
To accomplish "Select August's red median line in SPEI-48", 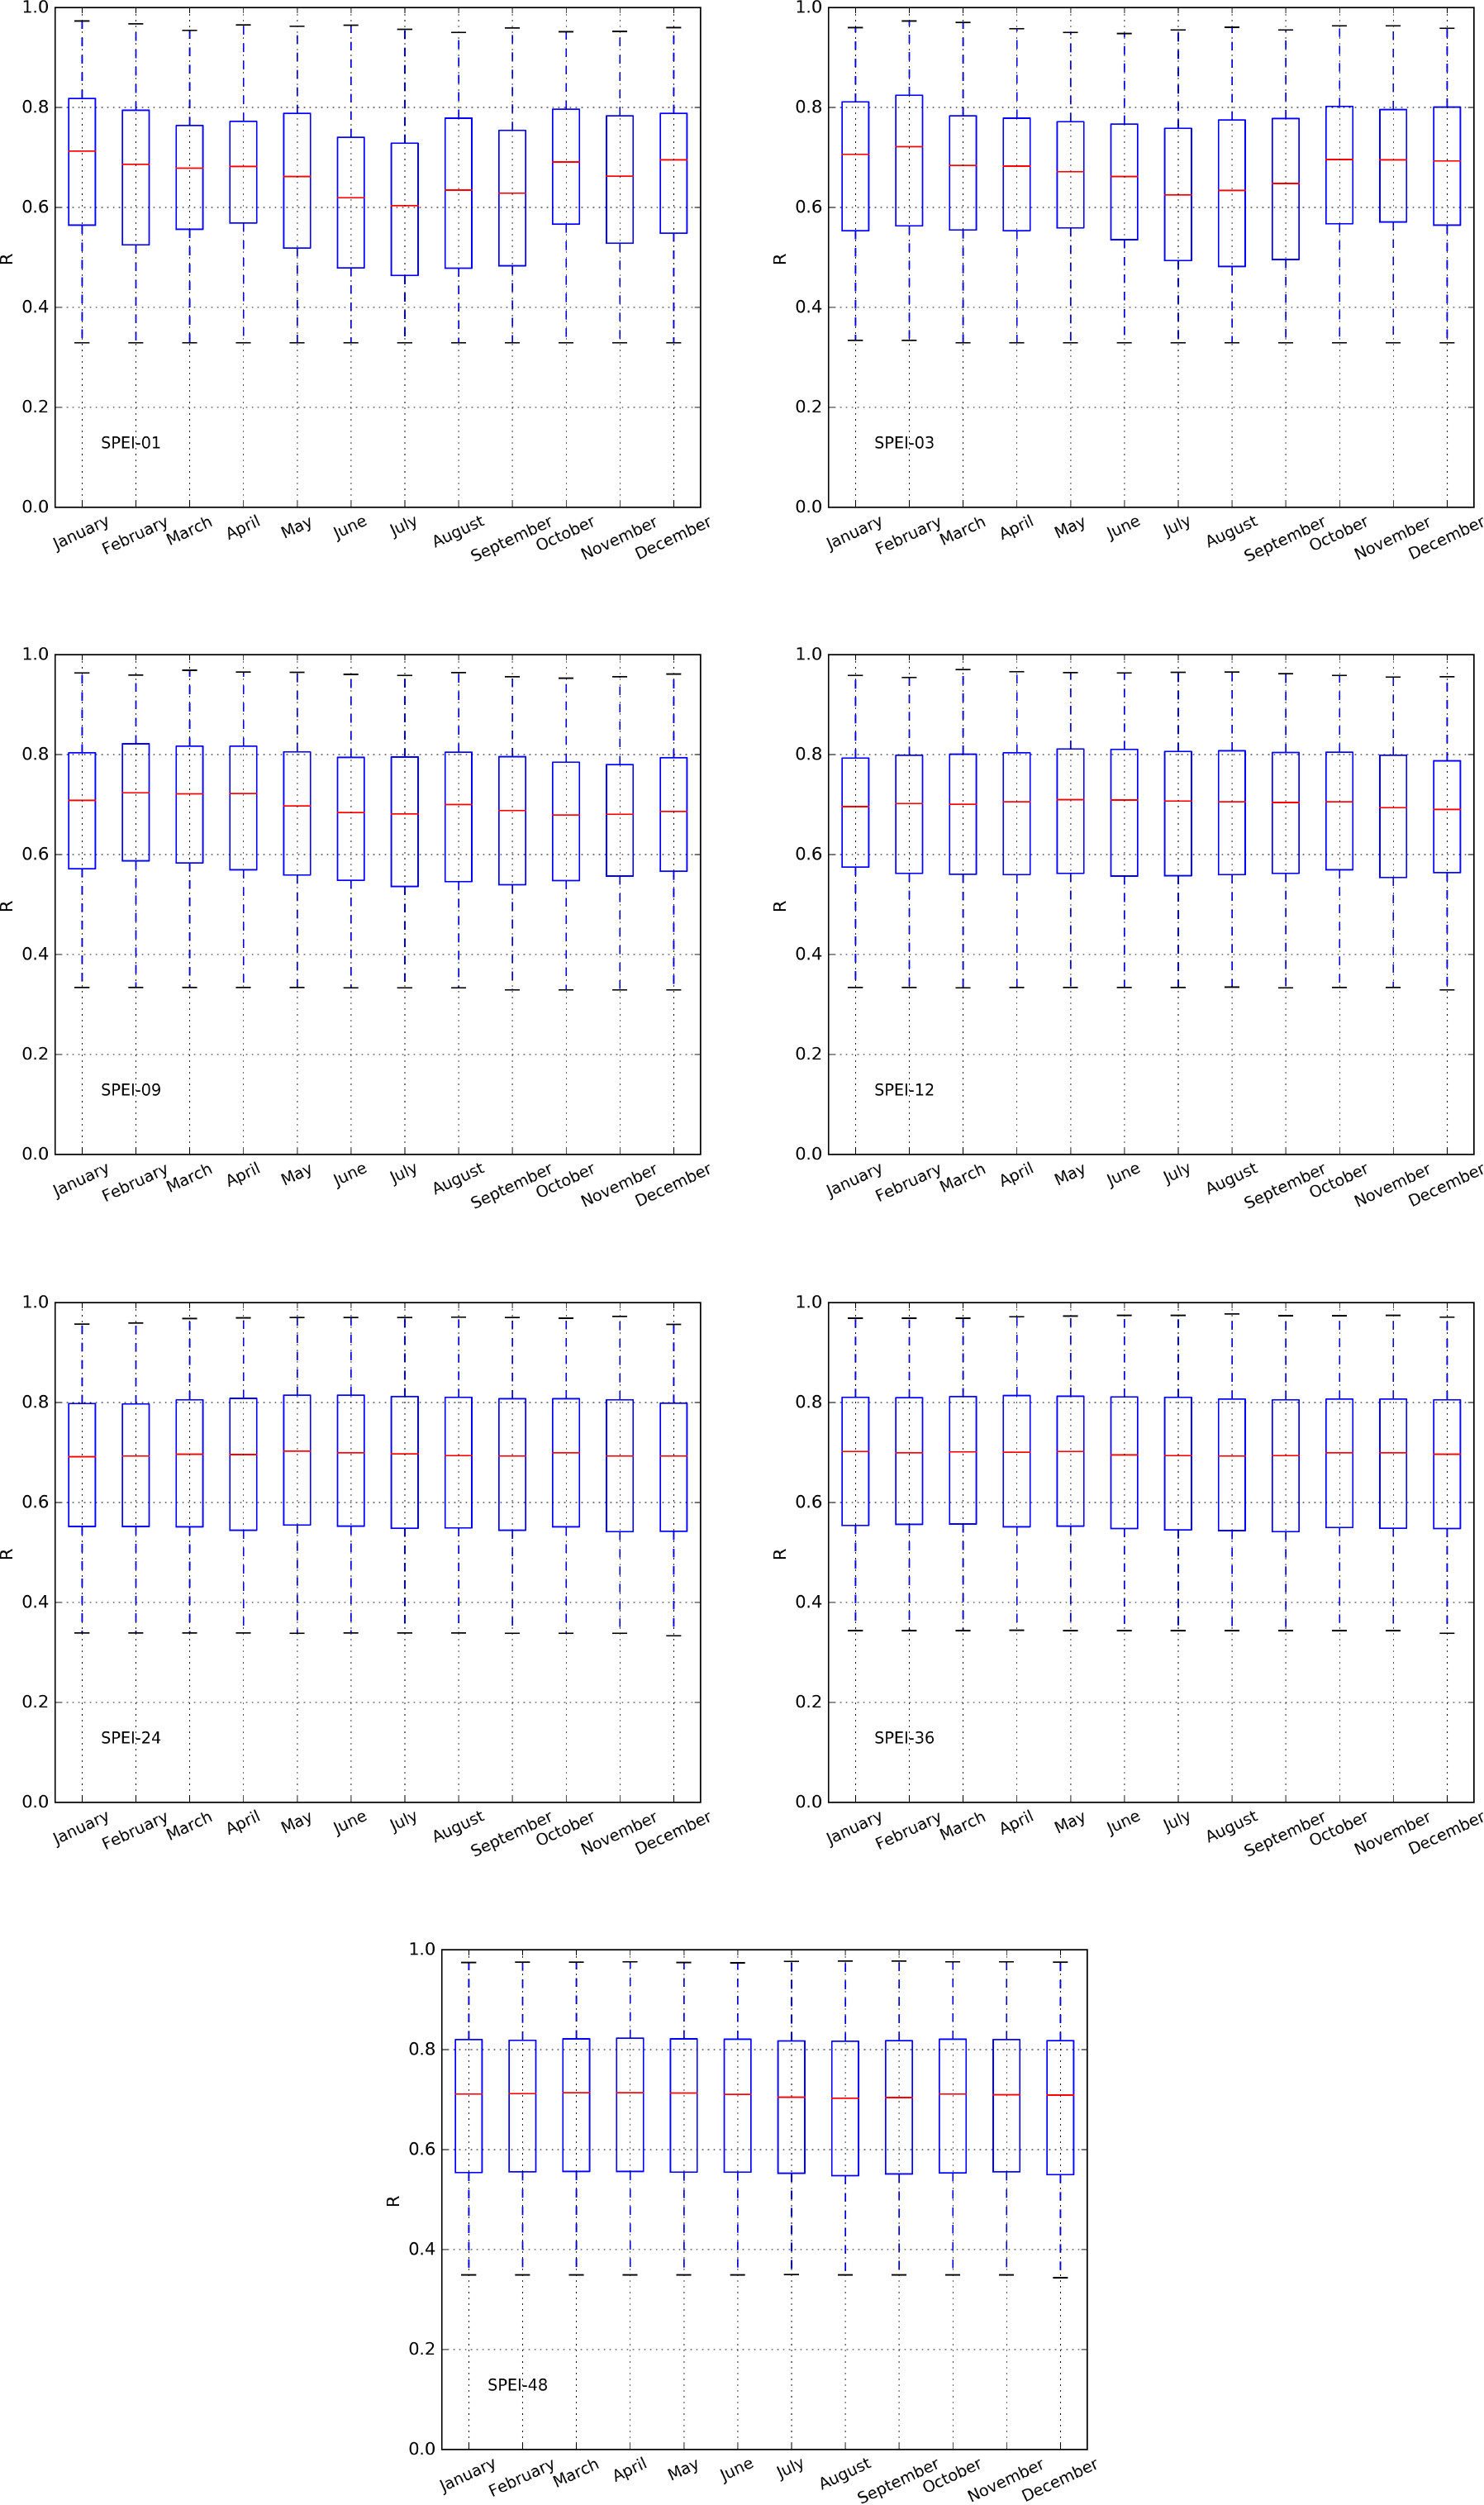I will click(845, 2098).
